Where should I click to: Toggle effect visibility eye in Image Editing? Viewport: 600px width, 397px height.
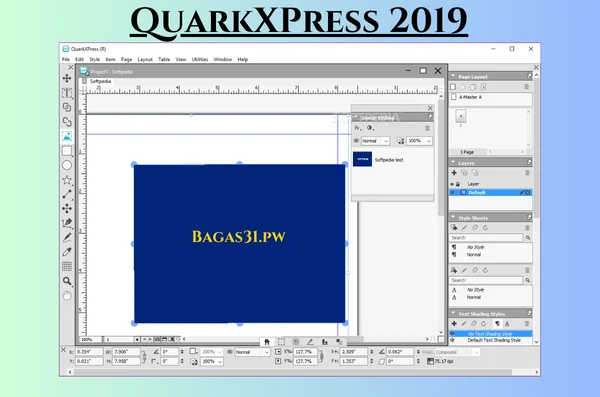point(356,141)
